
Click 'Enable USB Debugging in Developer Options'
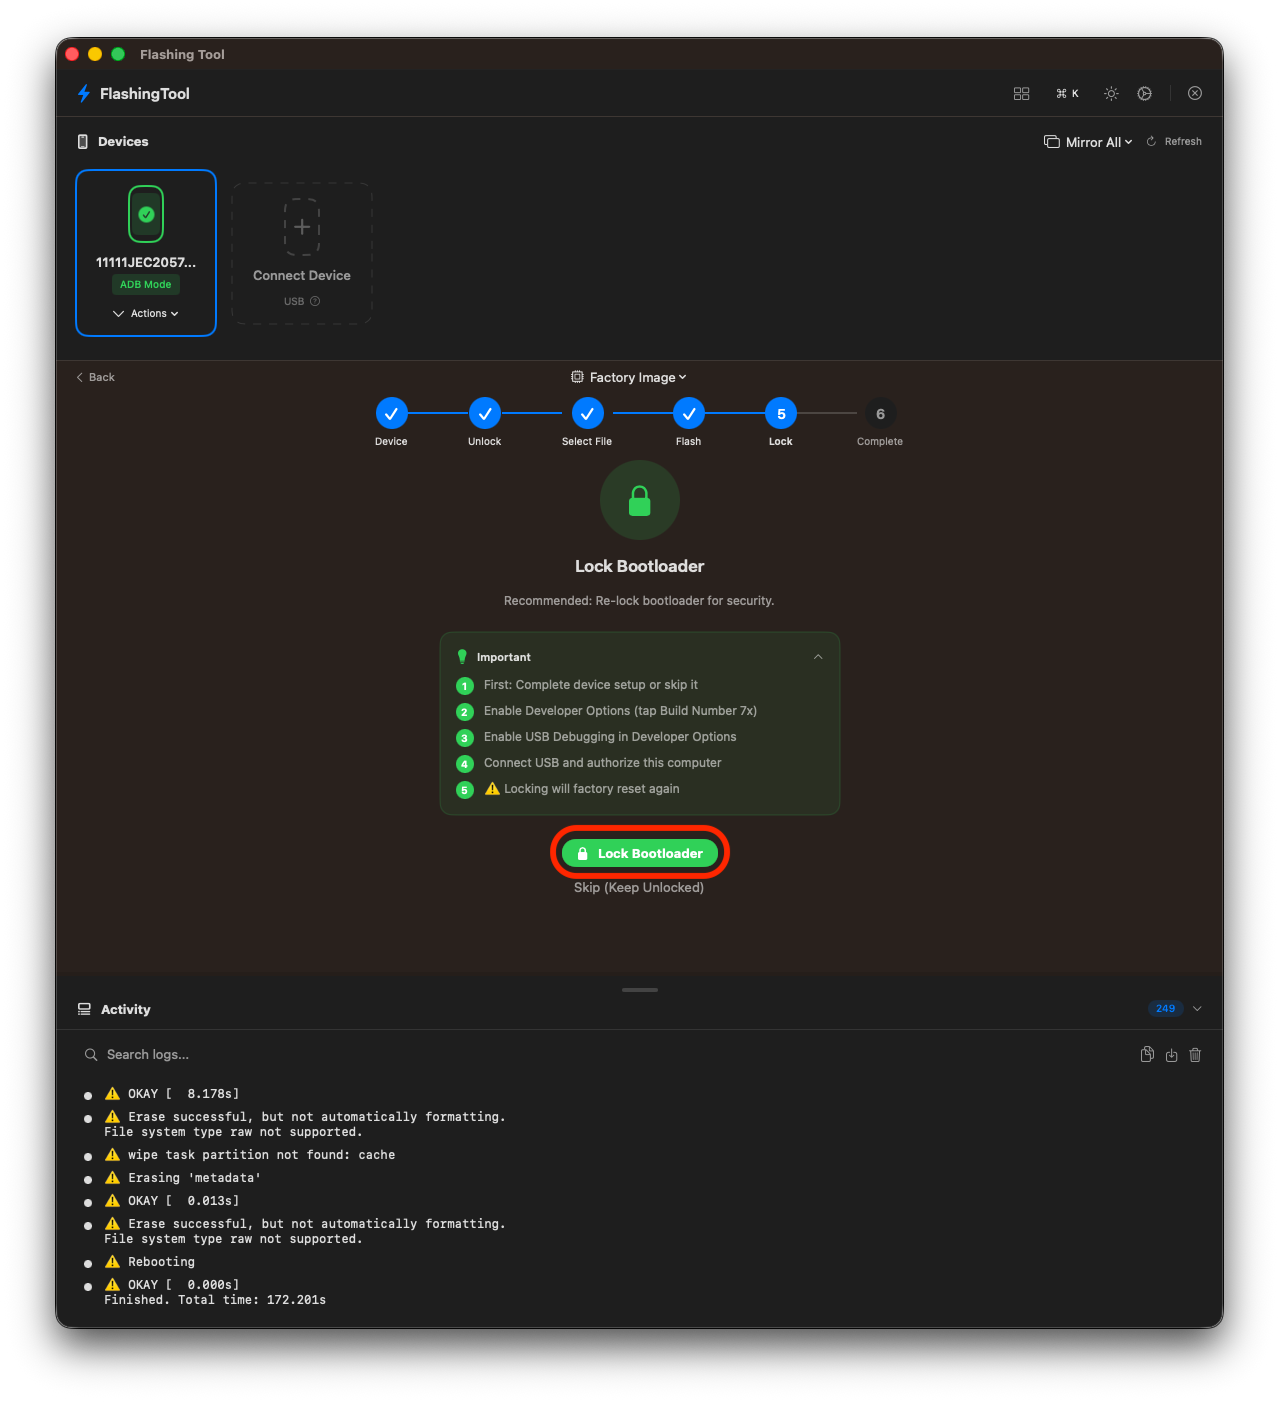click(610, 737)
